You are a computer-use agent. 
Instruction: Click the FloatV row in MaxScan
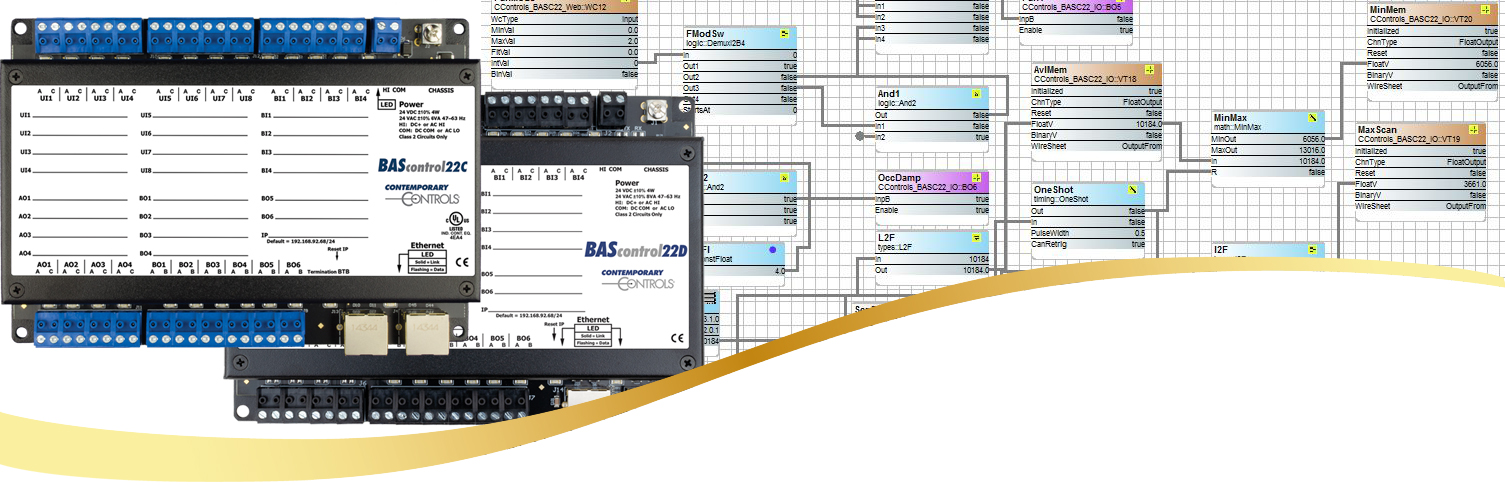[x=1420, y=184]
